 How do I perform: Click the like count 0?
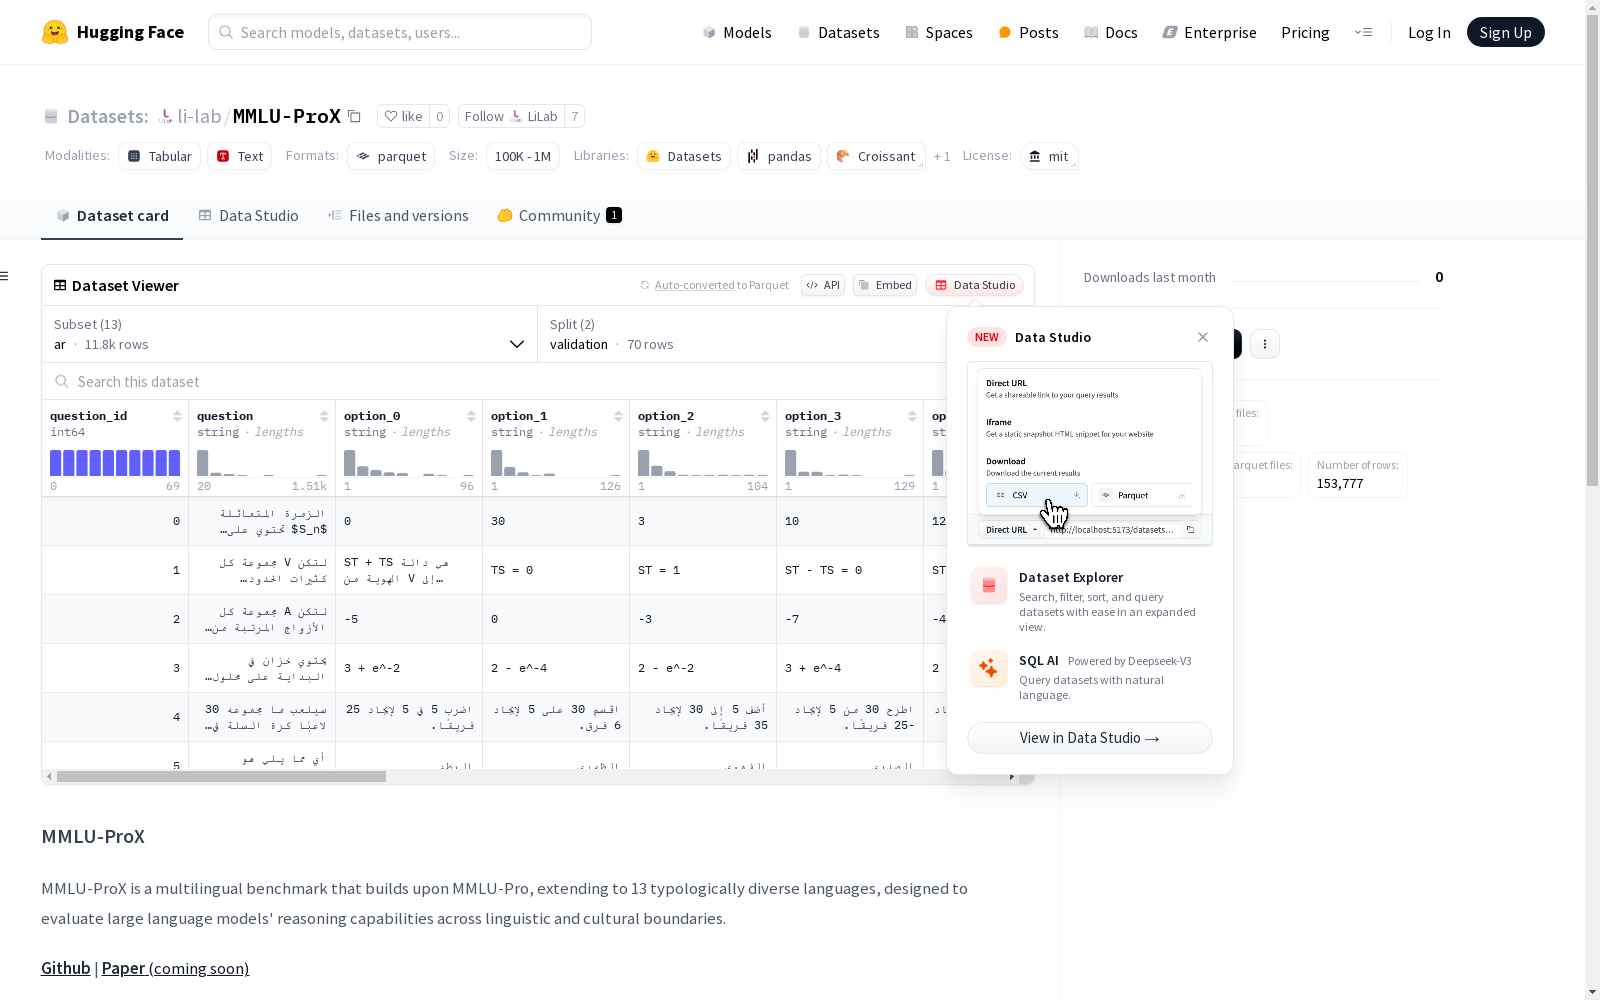coord(439,116)
